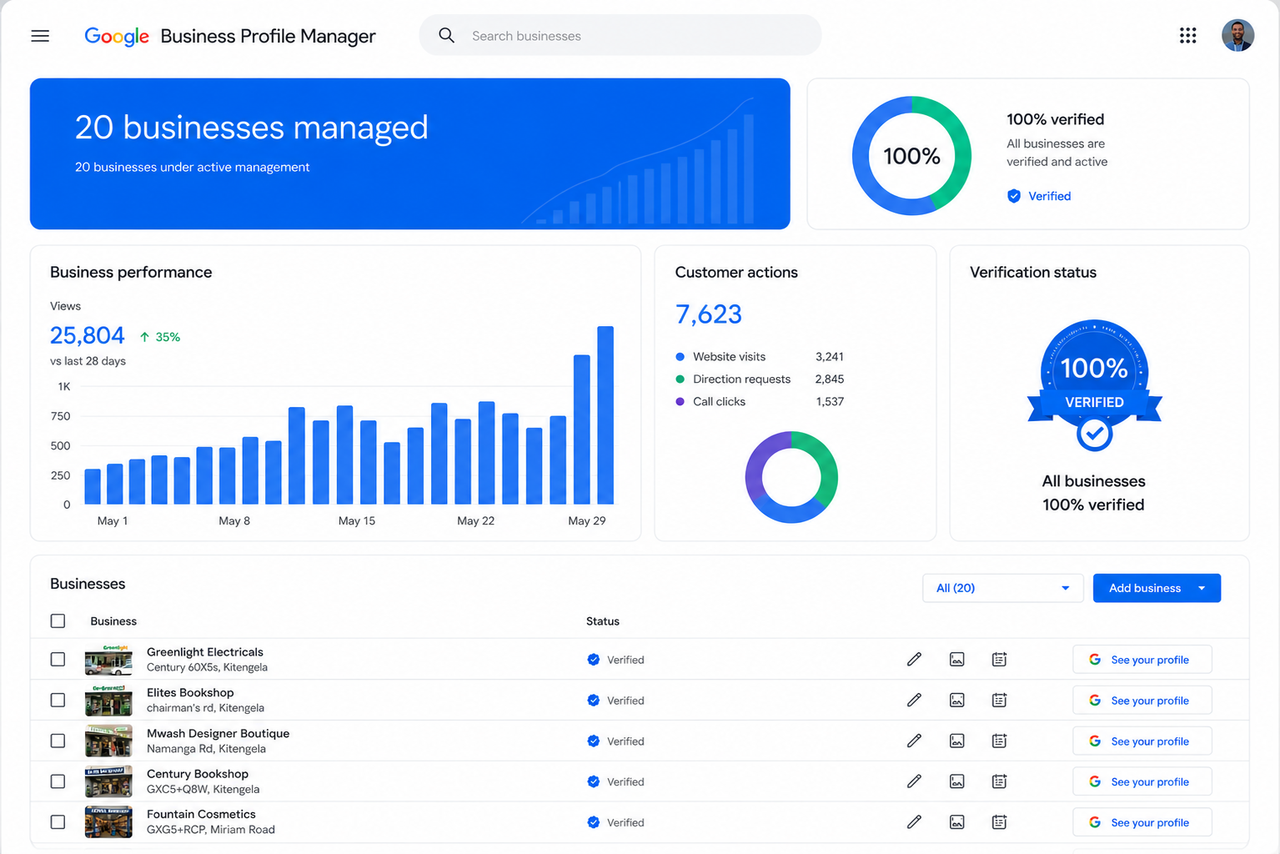
Task: Click the verified shield icon in summary card
Action: pyautogui.click(x=1014, y=196)
